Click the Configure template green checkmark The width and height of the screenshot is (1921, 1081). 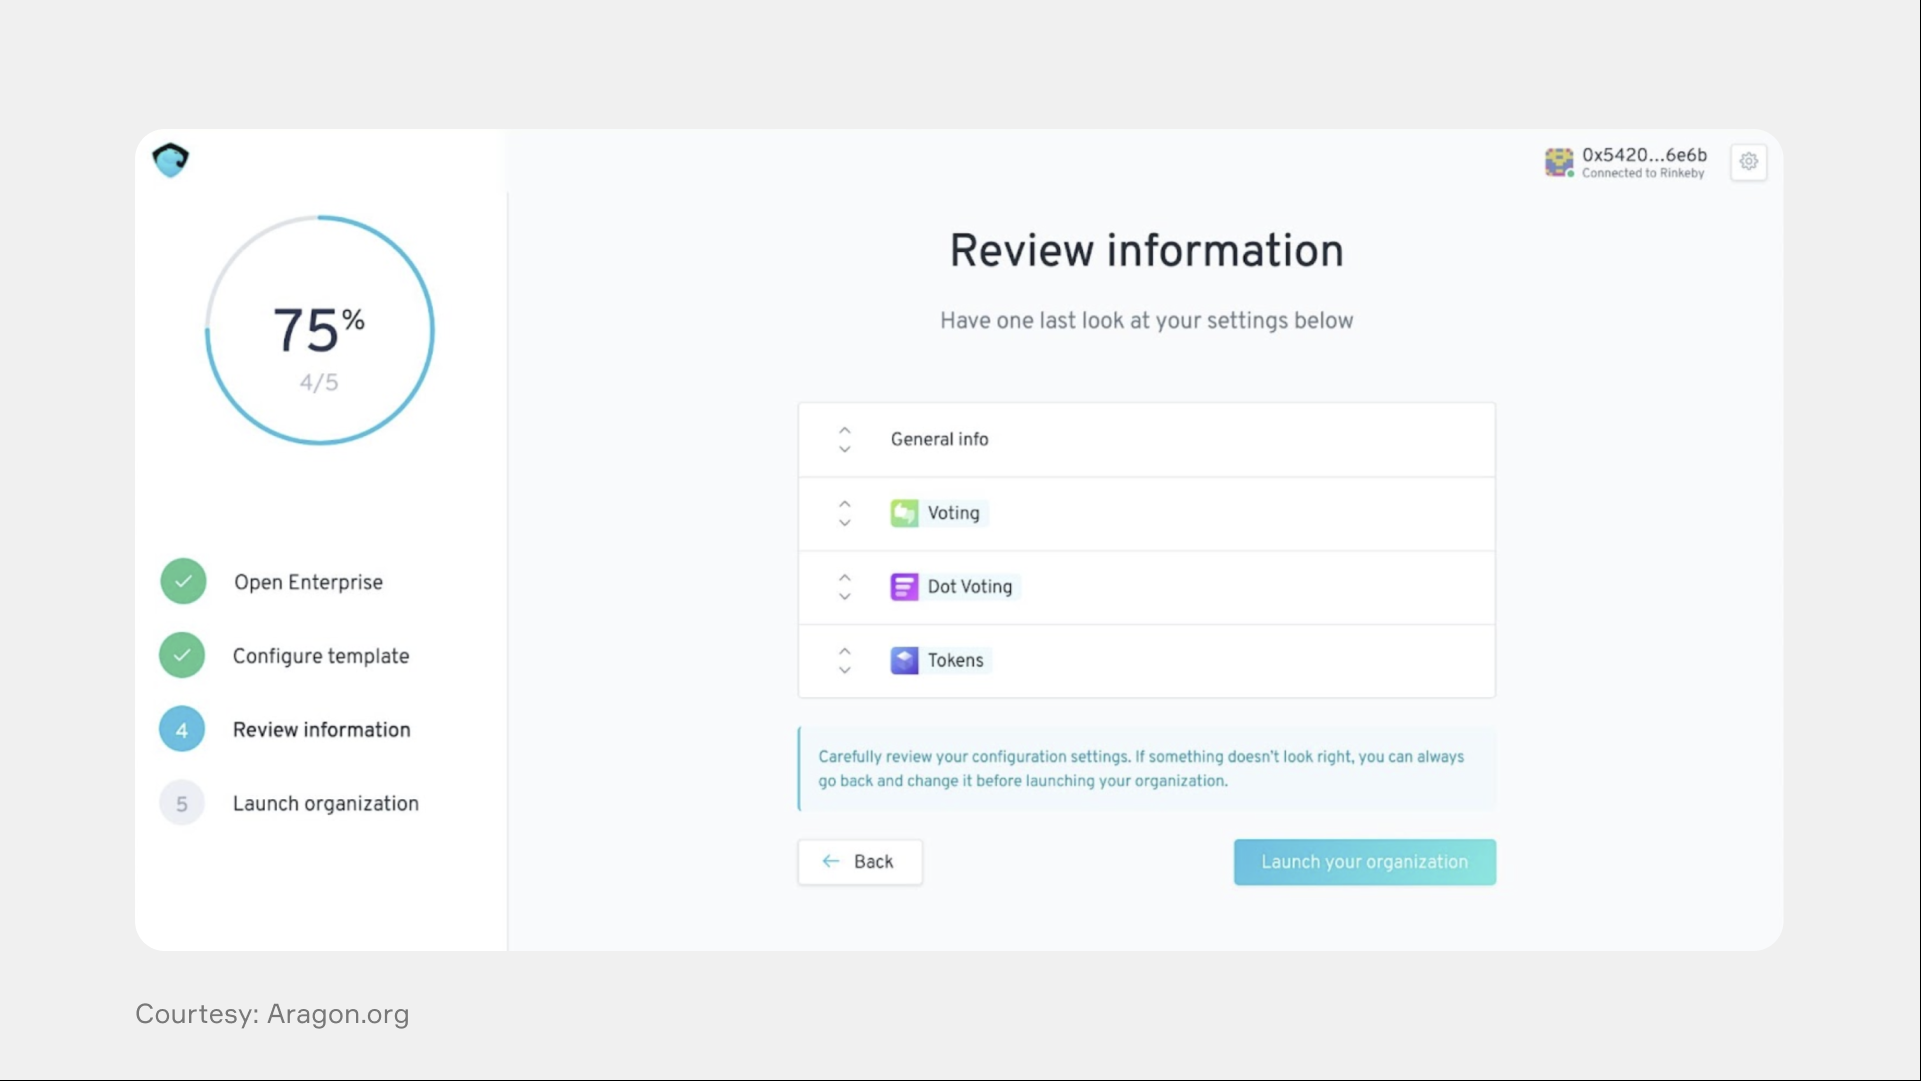point(182,656)
